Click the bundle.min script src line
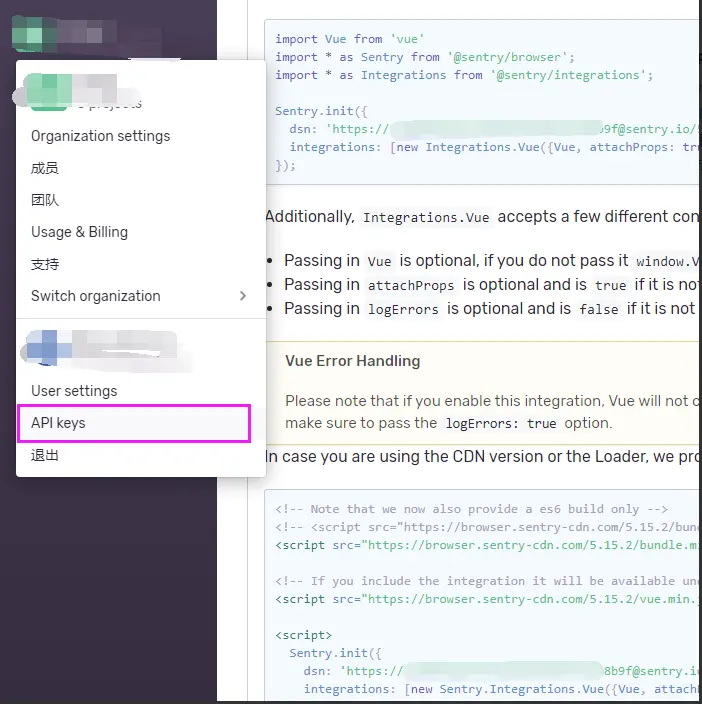 (487, 545)
